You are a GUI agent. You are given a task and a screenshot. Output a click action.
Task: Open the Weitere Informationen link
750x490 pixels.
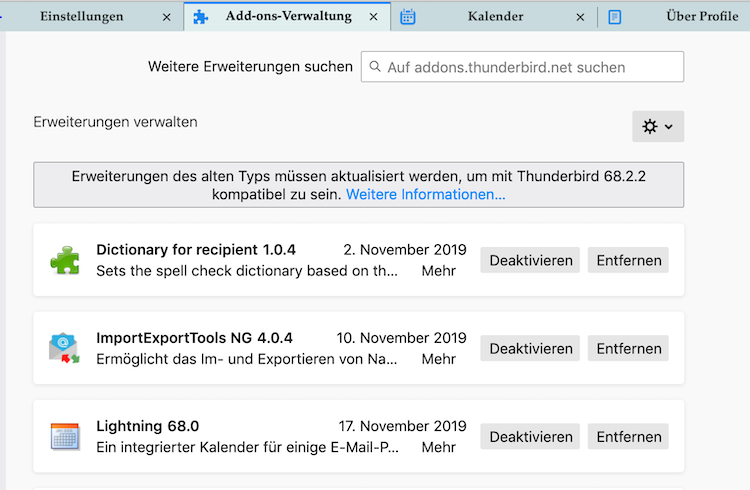[425, 194]
